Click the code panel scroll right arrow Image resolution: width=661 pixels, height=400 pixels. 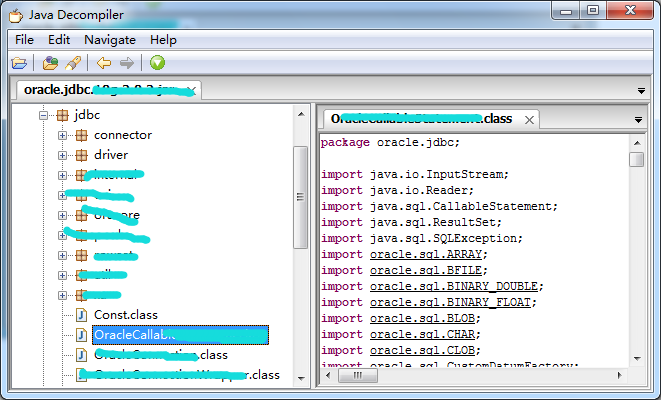click(x=619, y=375)
